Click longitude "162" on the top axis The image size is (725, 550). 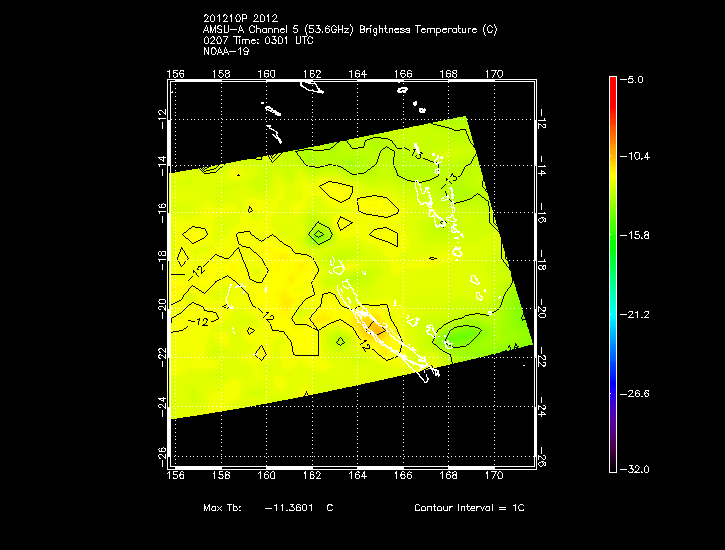[312, 74]
